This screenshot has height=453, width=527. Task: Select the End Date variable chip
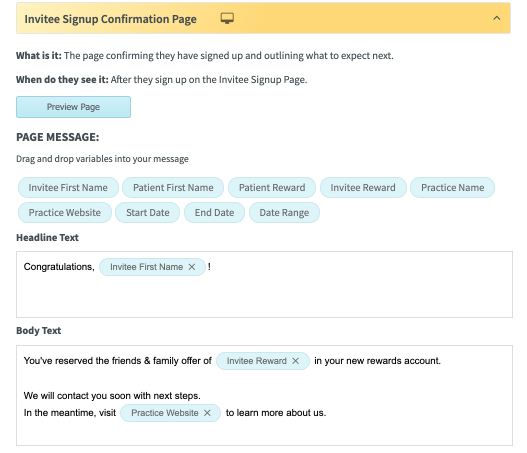click(x=214, y=212)
